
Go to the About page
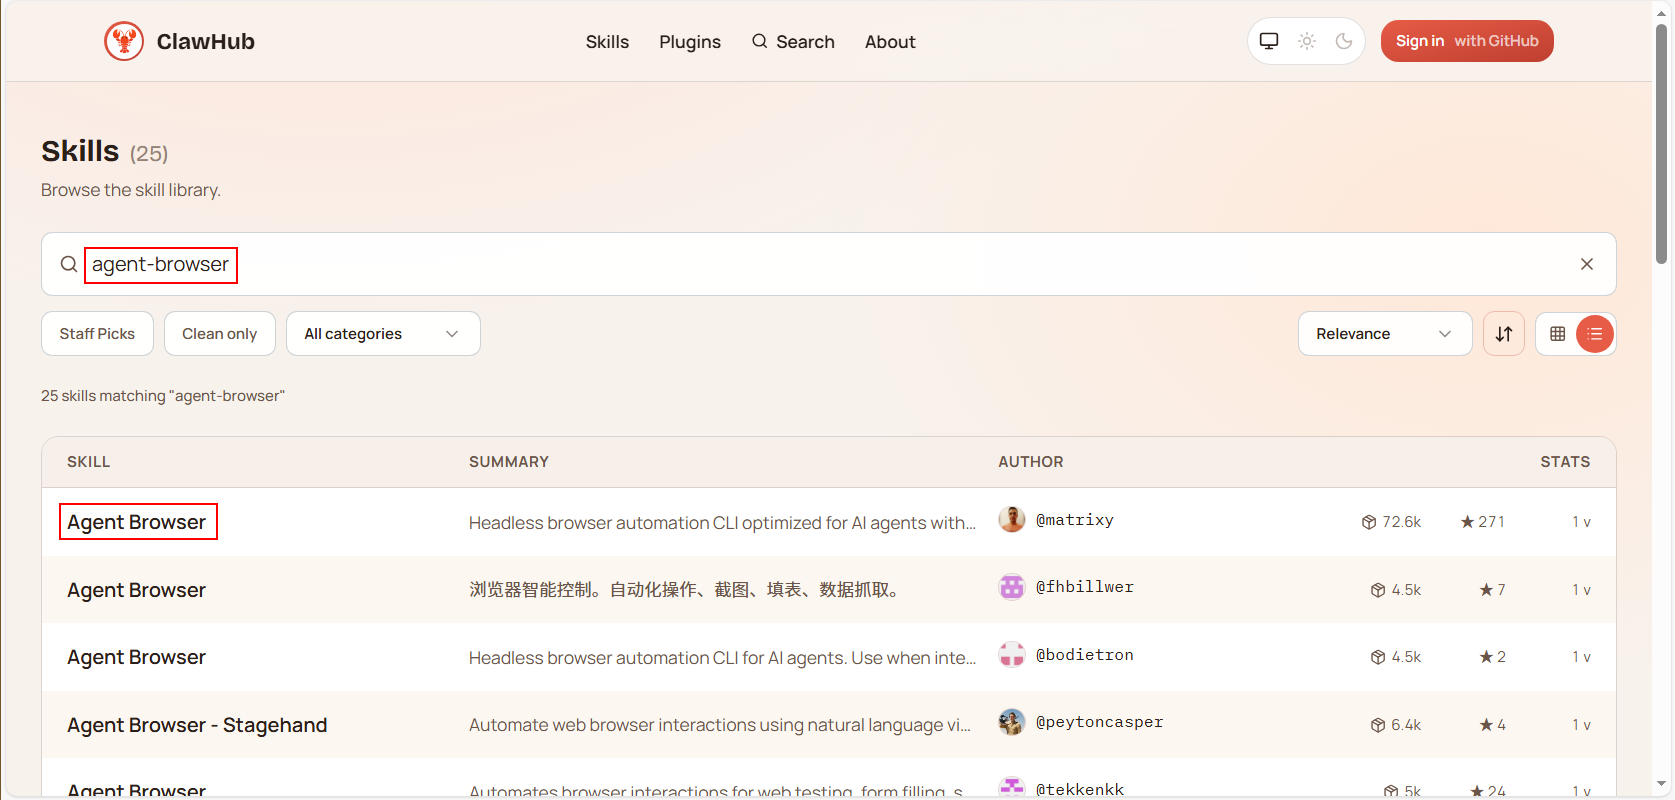(889, 42)
